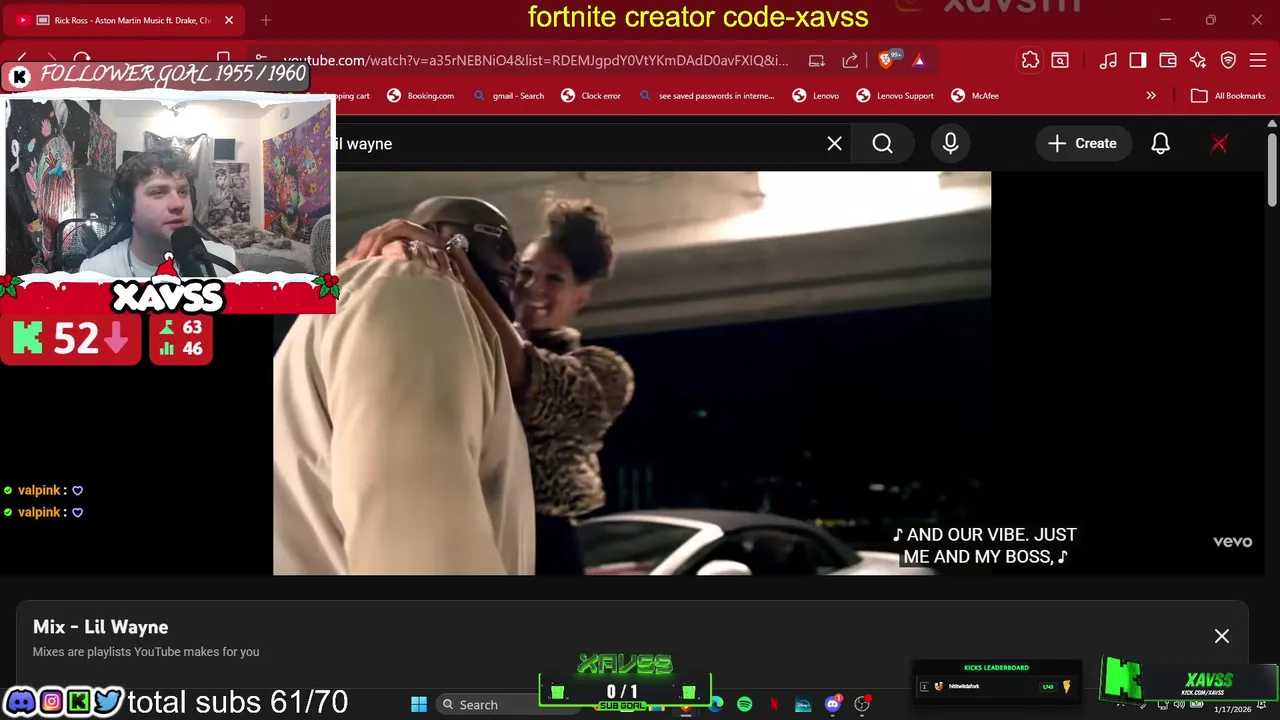Open the All Bookmarks folder
This screenshot has width=1280, height=720.
pyautogui.click(x=1228, y=96)
